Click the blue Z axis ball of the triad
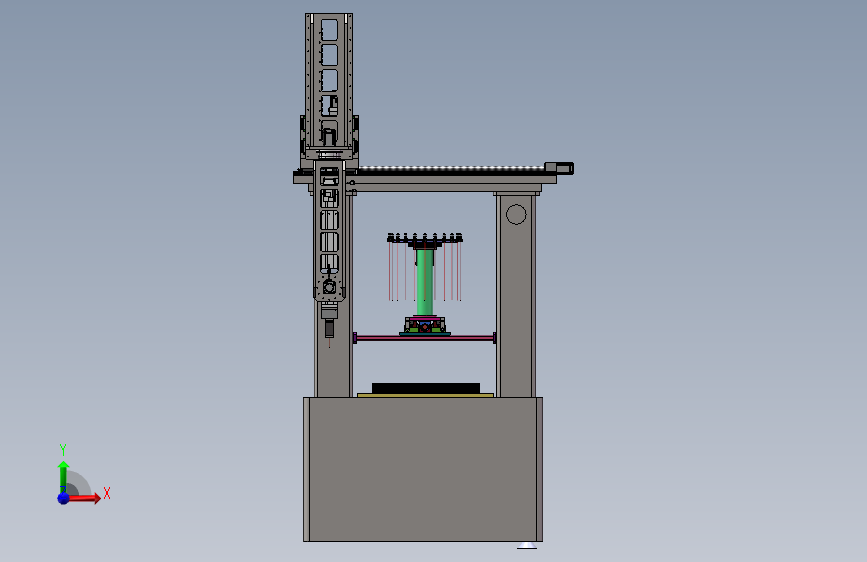Viewport: 867px width, 562px height. (63, 498)
